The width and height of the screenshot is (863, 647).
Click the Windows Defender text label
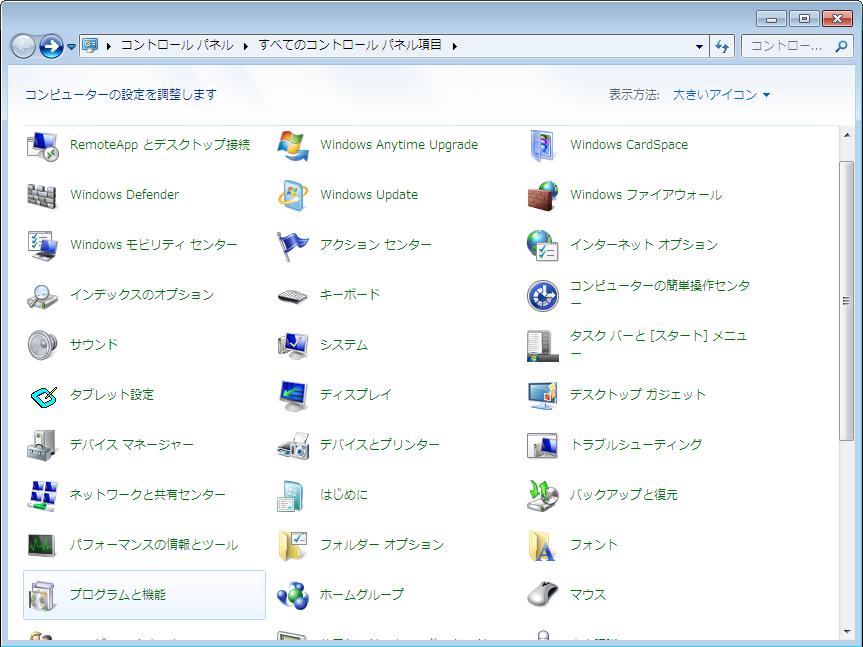(x=124, y=195)
